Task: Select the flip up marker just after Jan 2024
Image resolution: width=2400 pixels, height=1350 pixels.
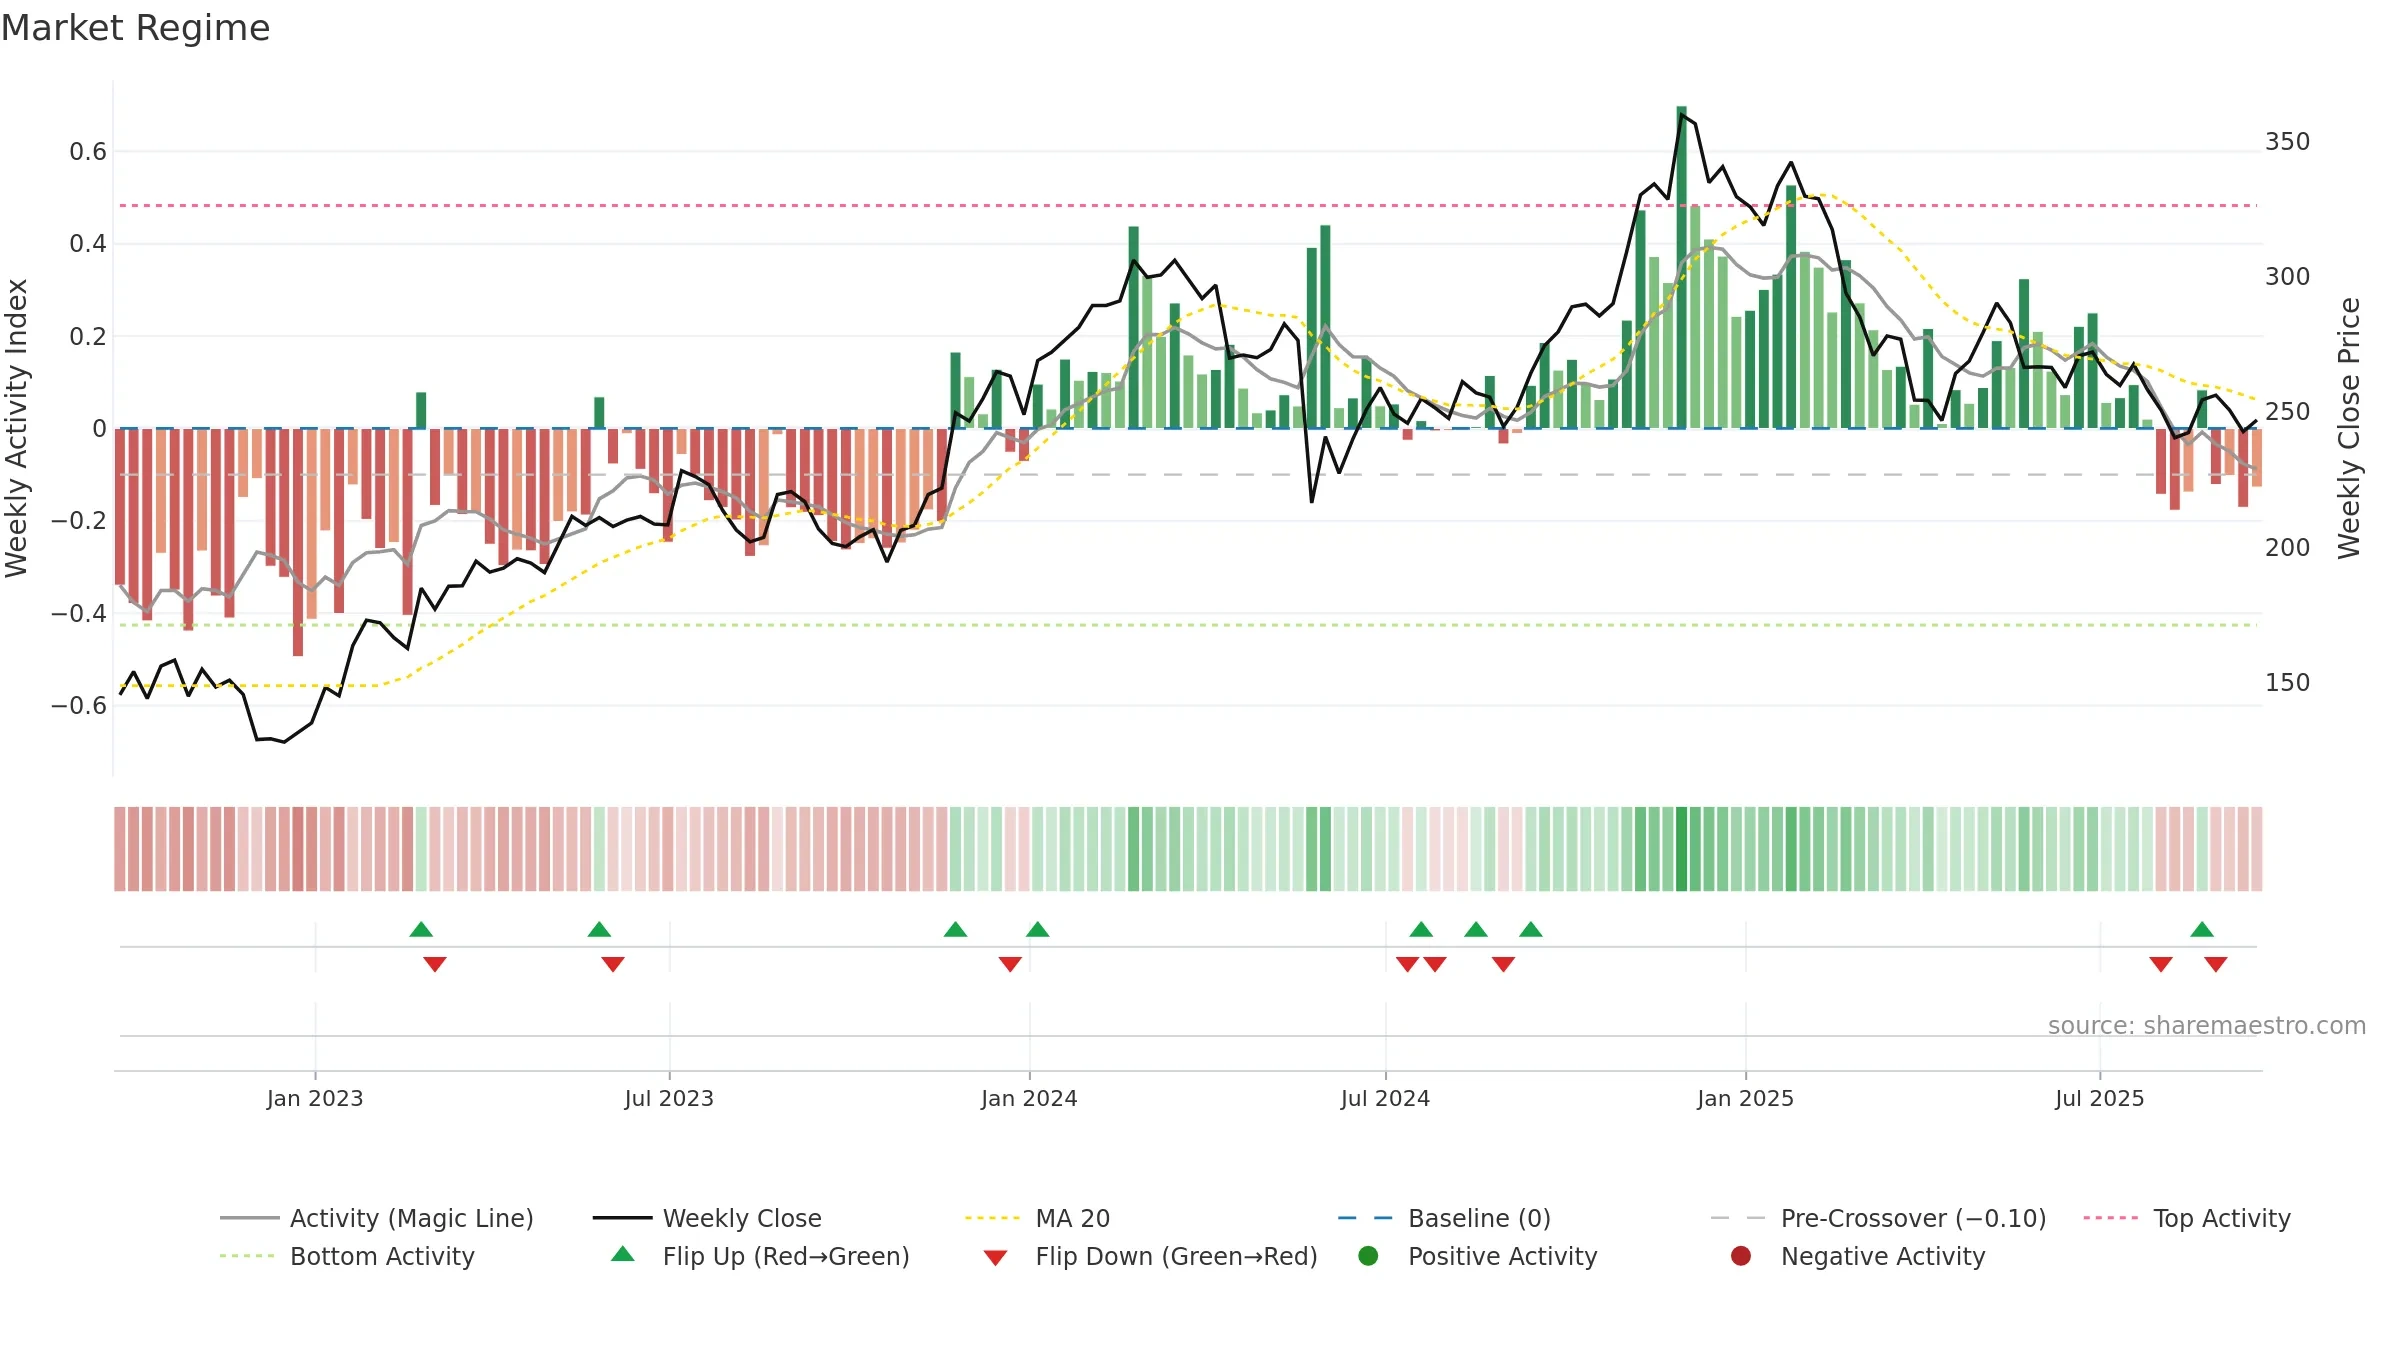Action: click(x=1038, y=929)
